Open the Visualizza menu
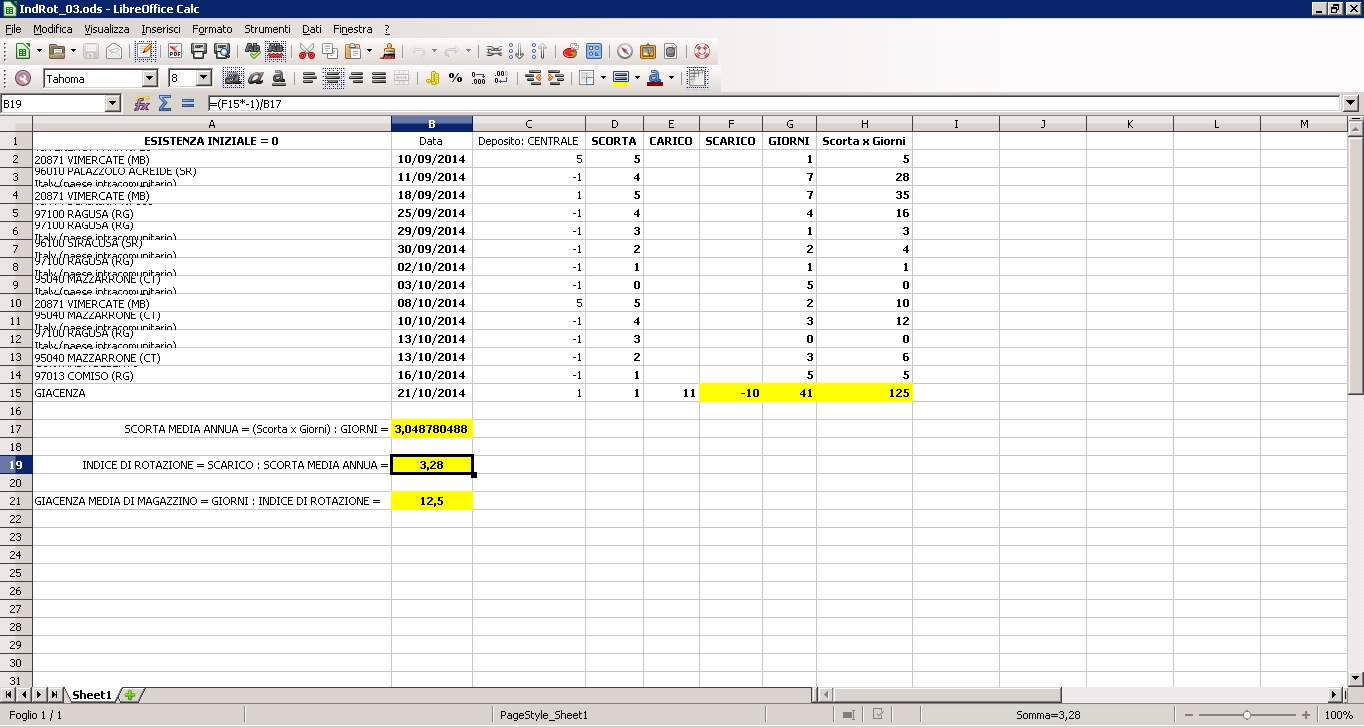Screen dimensions: 1364x728 coord(107,29)
